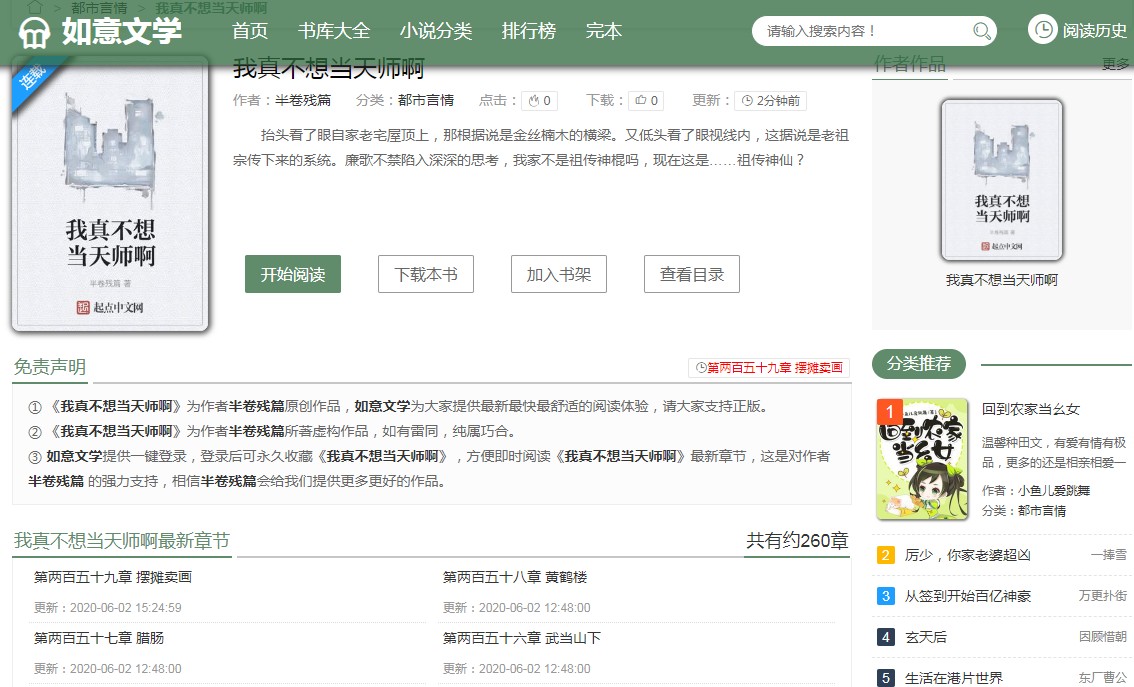Open reading history clock icon
1134x687 pixels.
pyautogui.click(x=1042, y=30)
